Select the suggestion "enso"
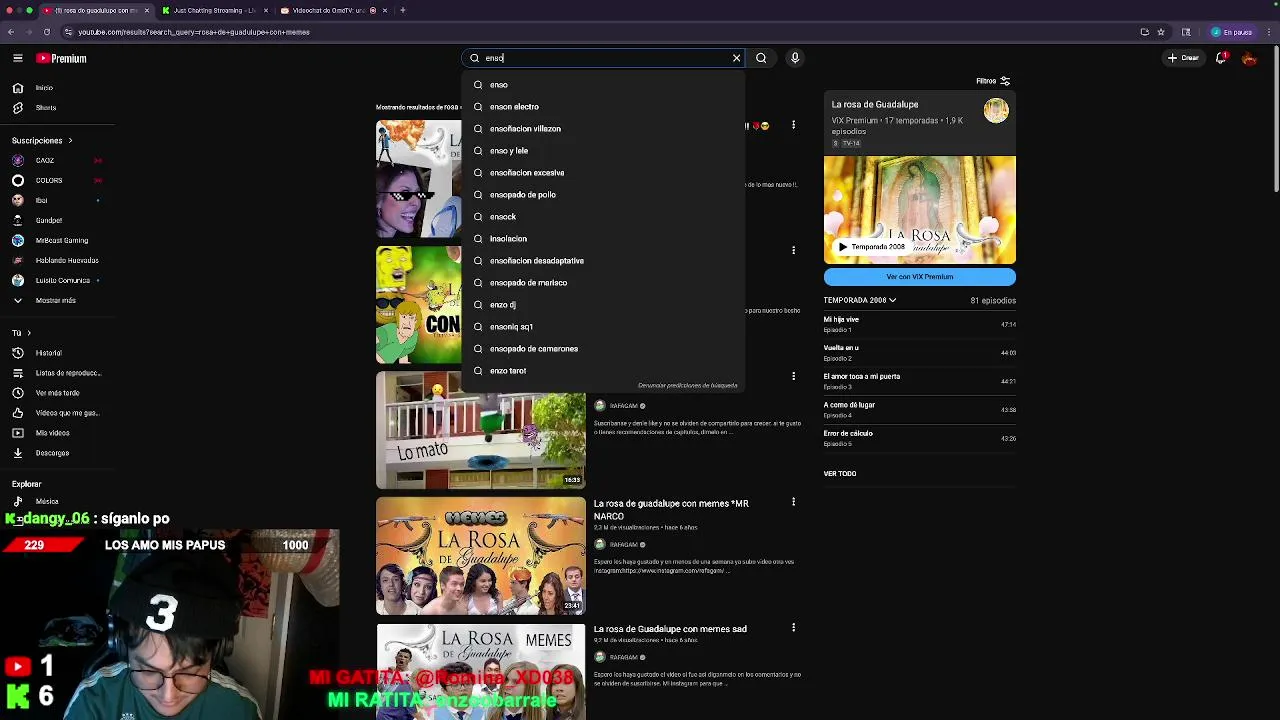The height and width of the screenshot is (720, 1280). 603,85
